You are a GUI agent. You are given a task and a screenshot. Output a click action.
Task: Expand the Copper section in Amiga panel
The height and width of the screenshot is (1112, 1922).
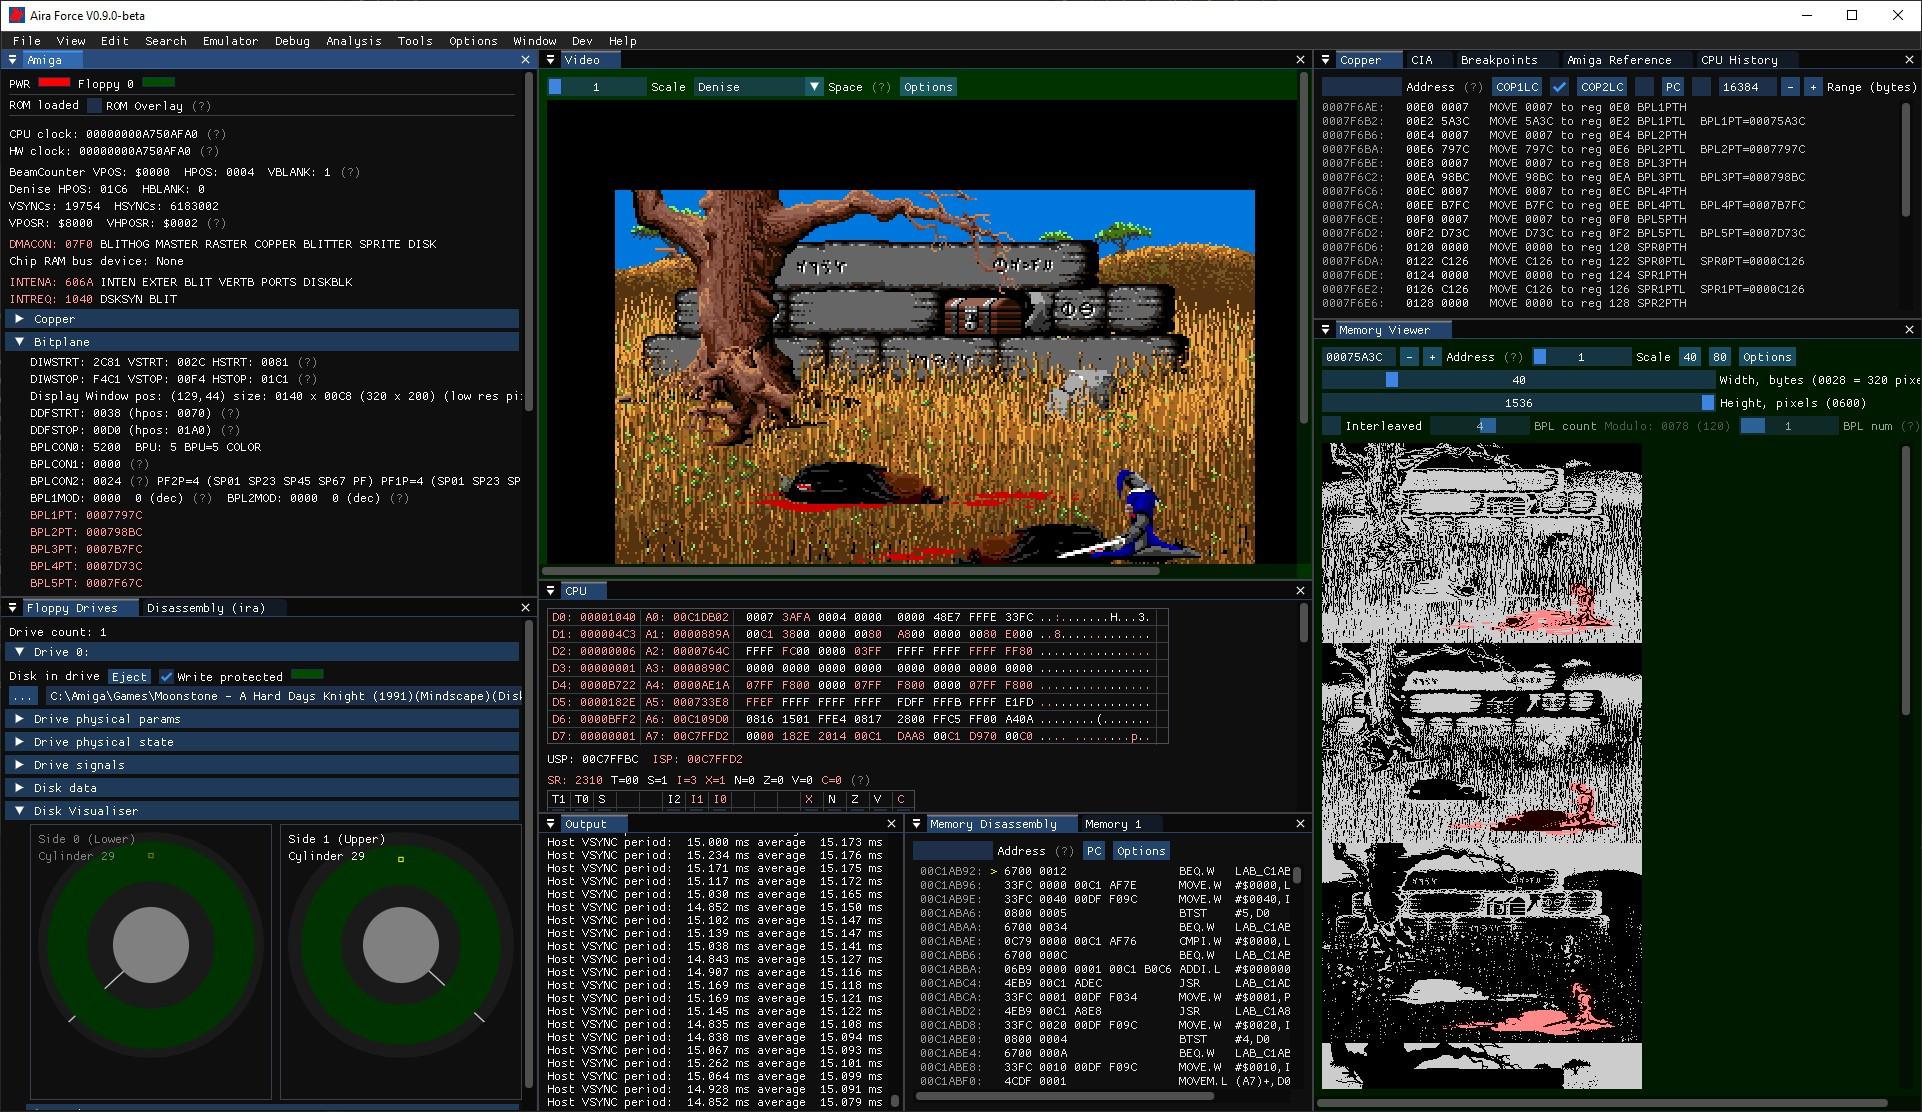(263, 319)
